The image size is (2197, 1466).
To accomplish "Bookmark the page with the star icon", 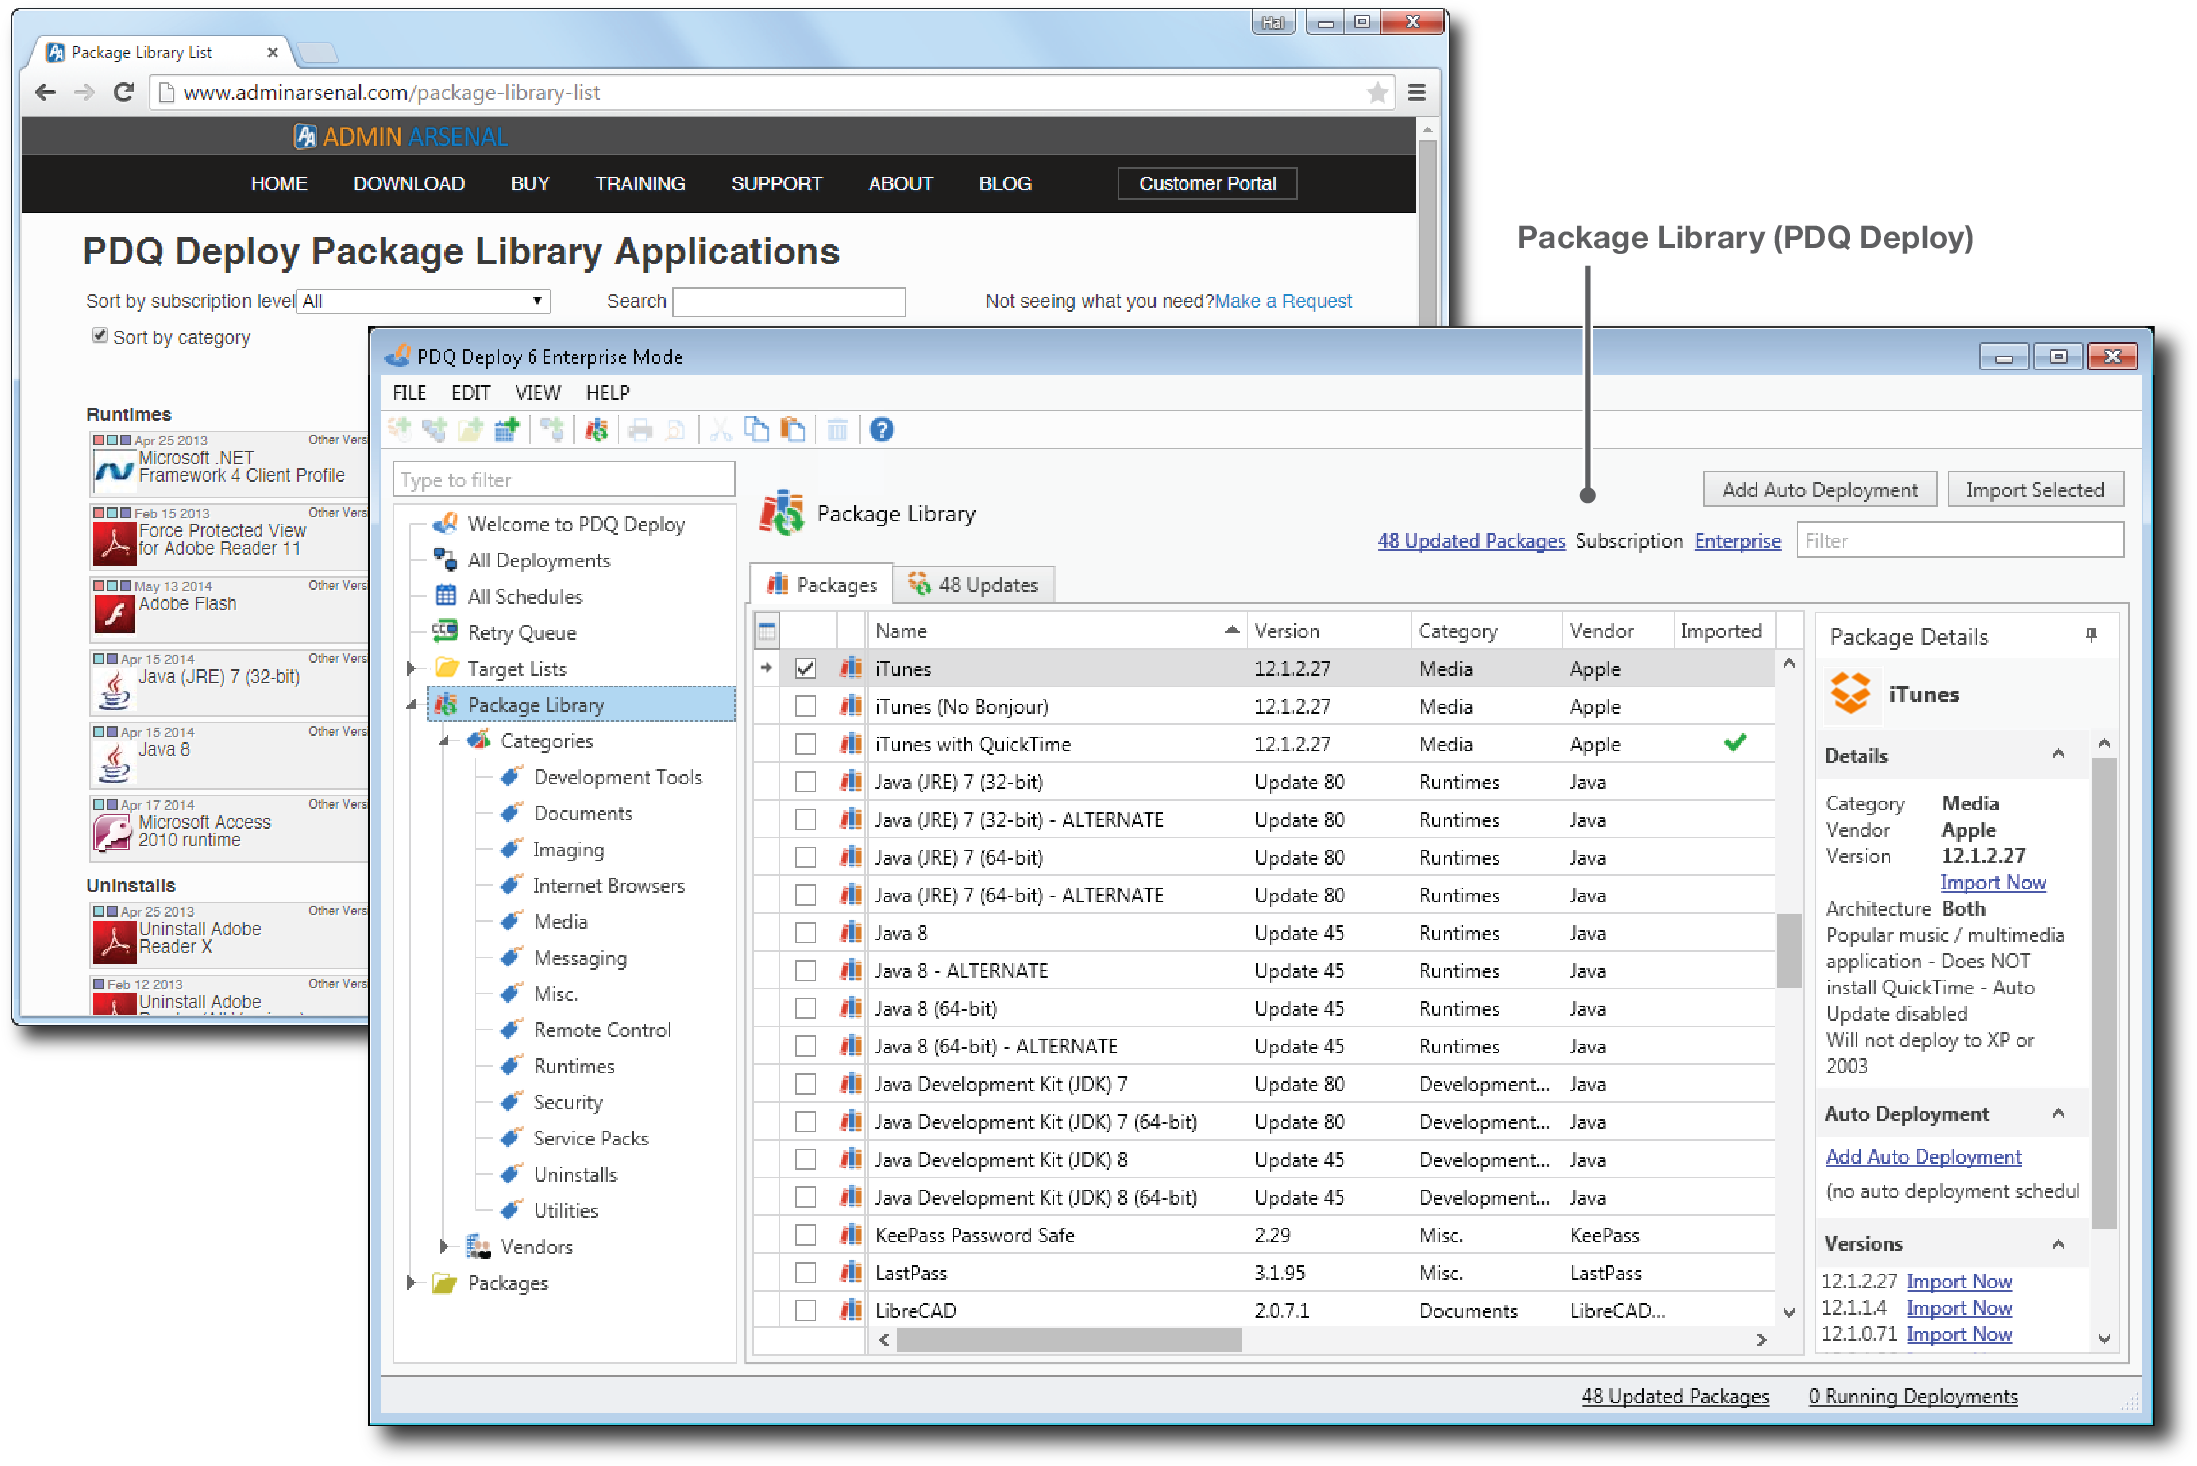I will pos(1378,93).
